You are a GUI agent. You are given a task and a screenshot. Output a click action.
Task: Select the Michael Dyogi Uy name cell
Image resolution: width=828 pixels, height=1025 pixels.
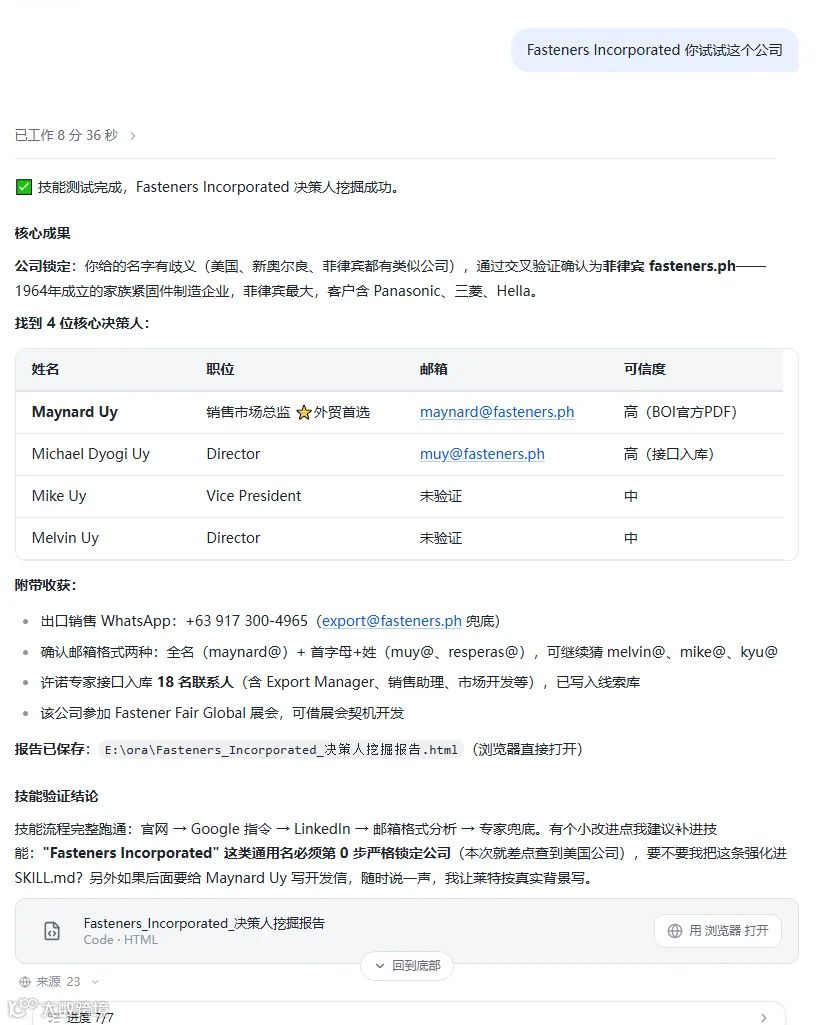tap(91, 454)
